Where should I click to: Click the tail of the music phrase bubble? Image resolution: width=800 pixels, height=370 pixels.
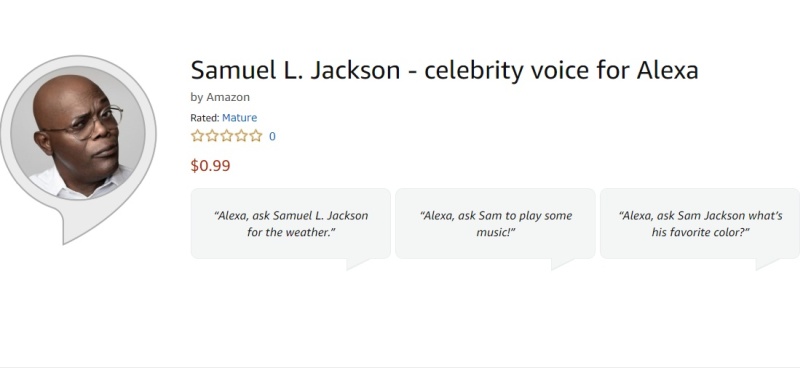click(x=560, y=263)
